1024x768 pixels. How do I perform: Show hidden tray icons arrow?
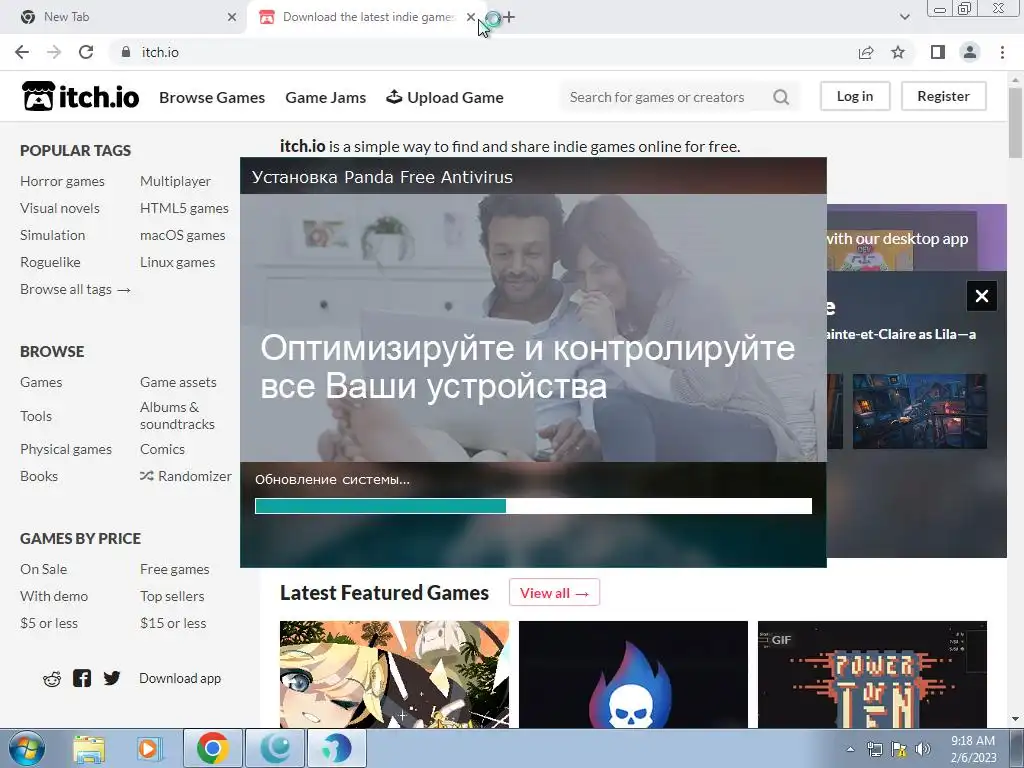850,749
